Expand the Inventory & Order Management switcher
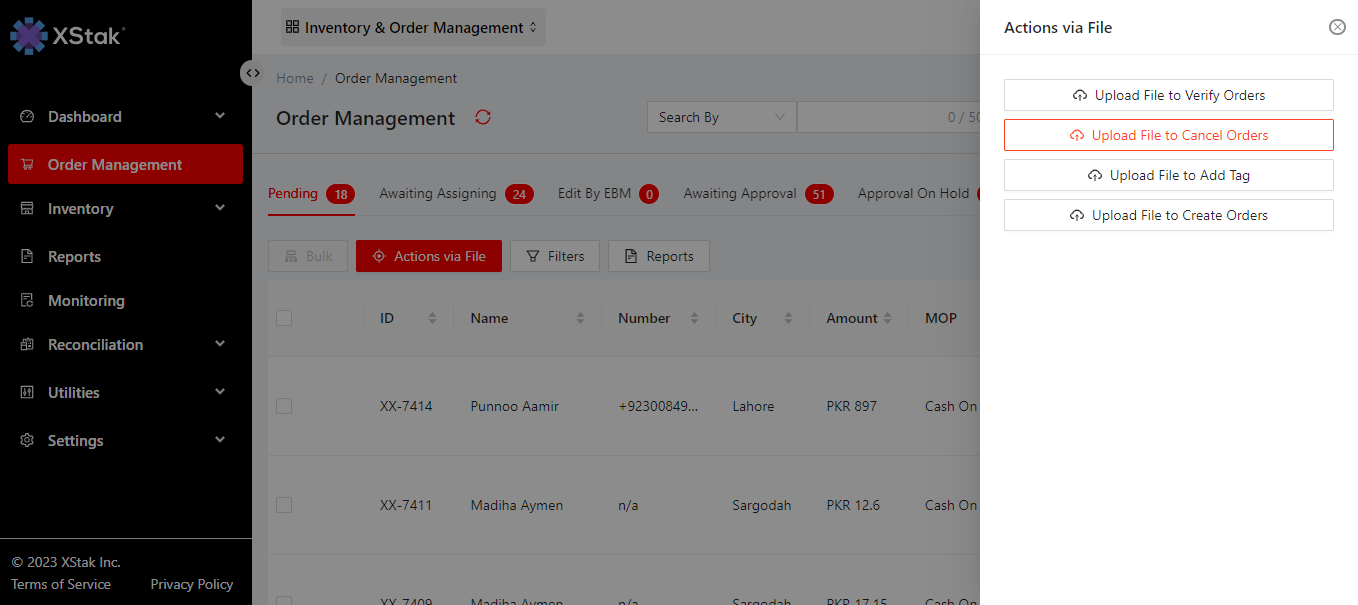1358x605 pixels. 412,28
